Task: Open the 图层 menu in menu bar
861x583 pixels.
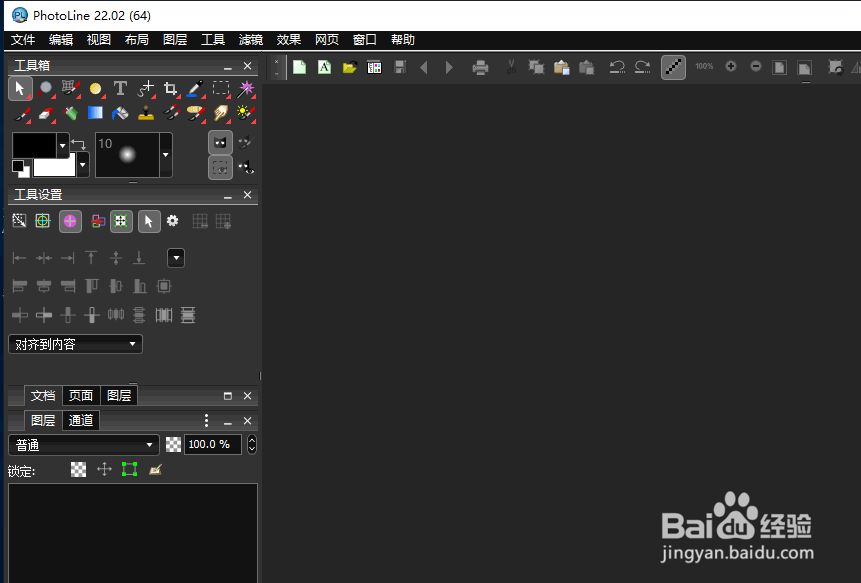Action: 175,40
